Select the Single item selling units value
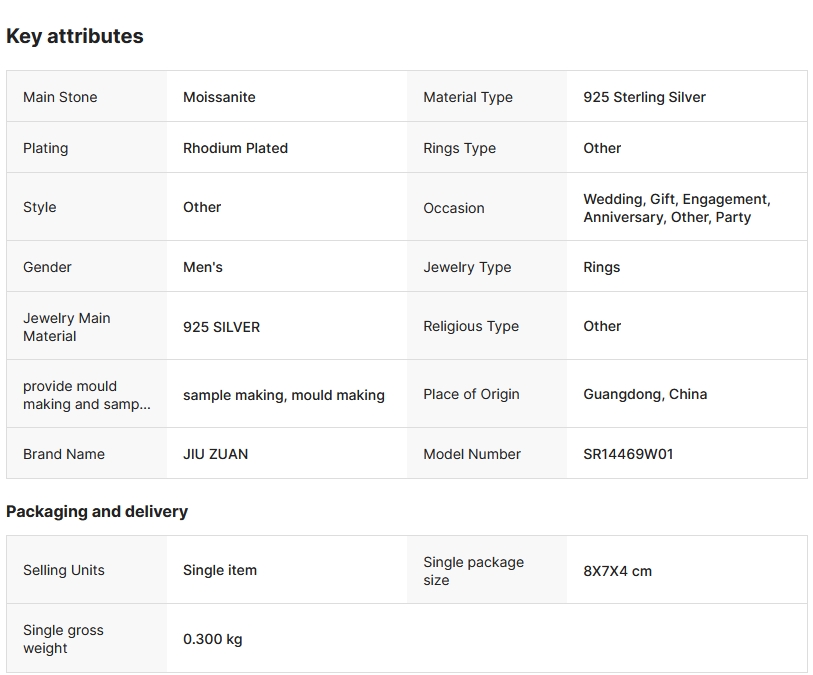This screenshot has height=675, width=813. coord(220,570)
